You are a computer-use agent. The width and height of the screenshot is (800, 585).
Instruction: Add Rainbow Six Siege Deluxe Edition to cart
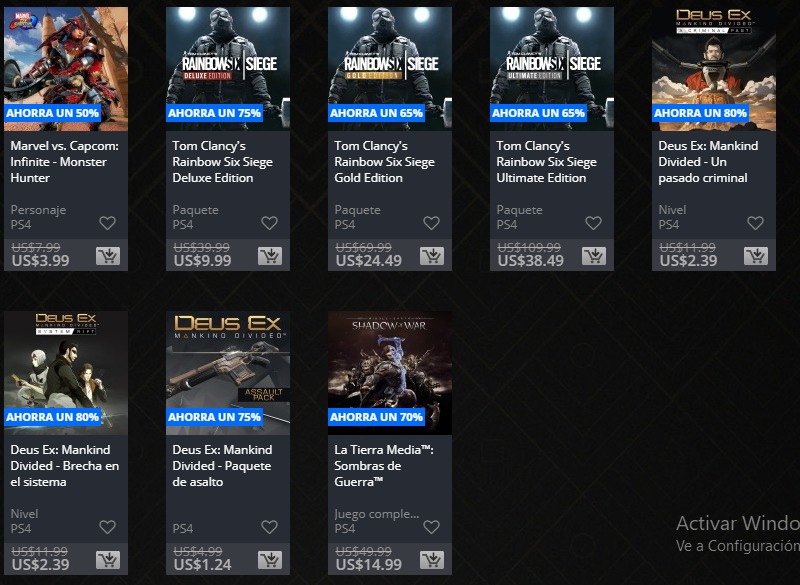click(270, 256)
